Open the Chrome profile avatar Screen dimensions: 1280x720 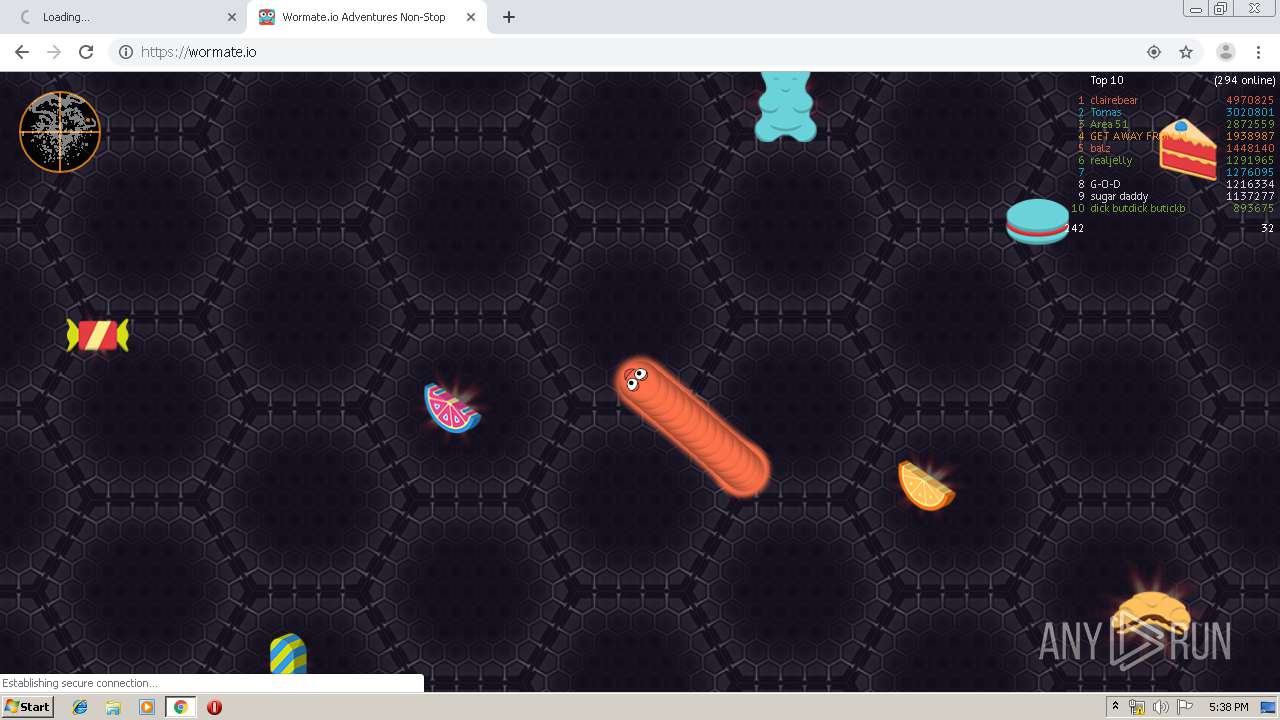[x=1226, y=52]
